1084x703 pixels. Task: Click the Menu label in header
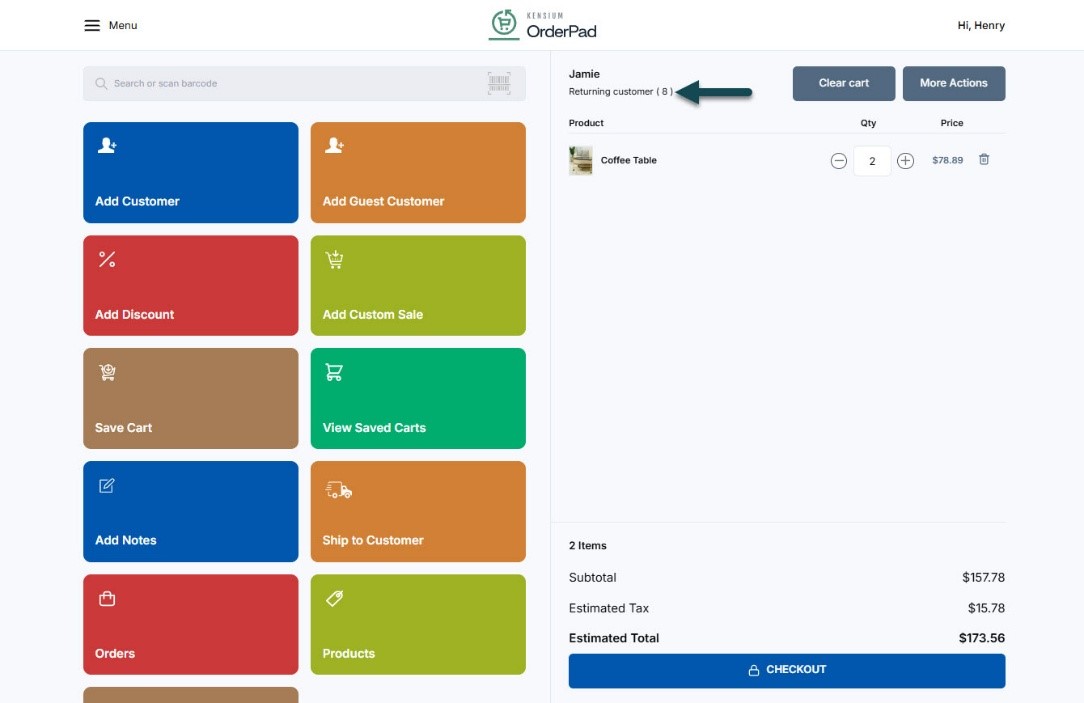click(123, 26)
